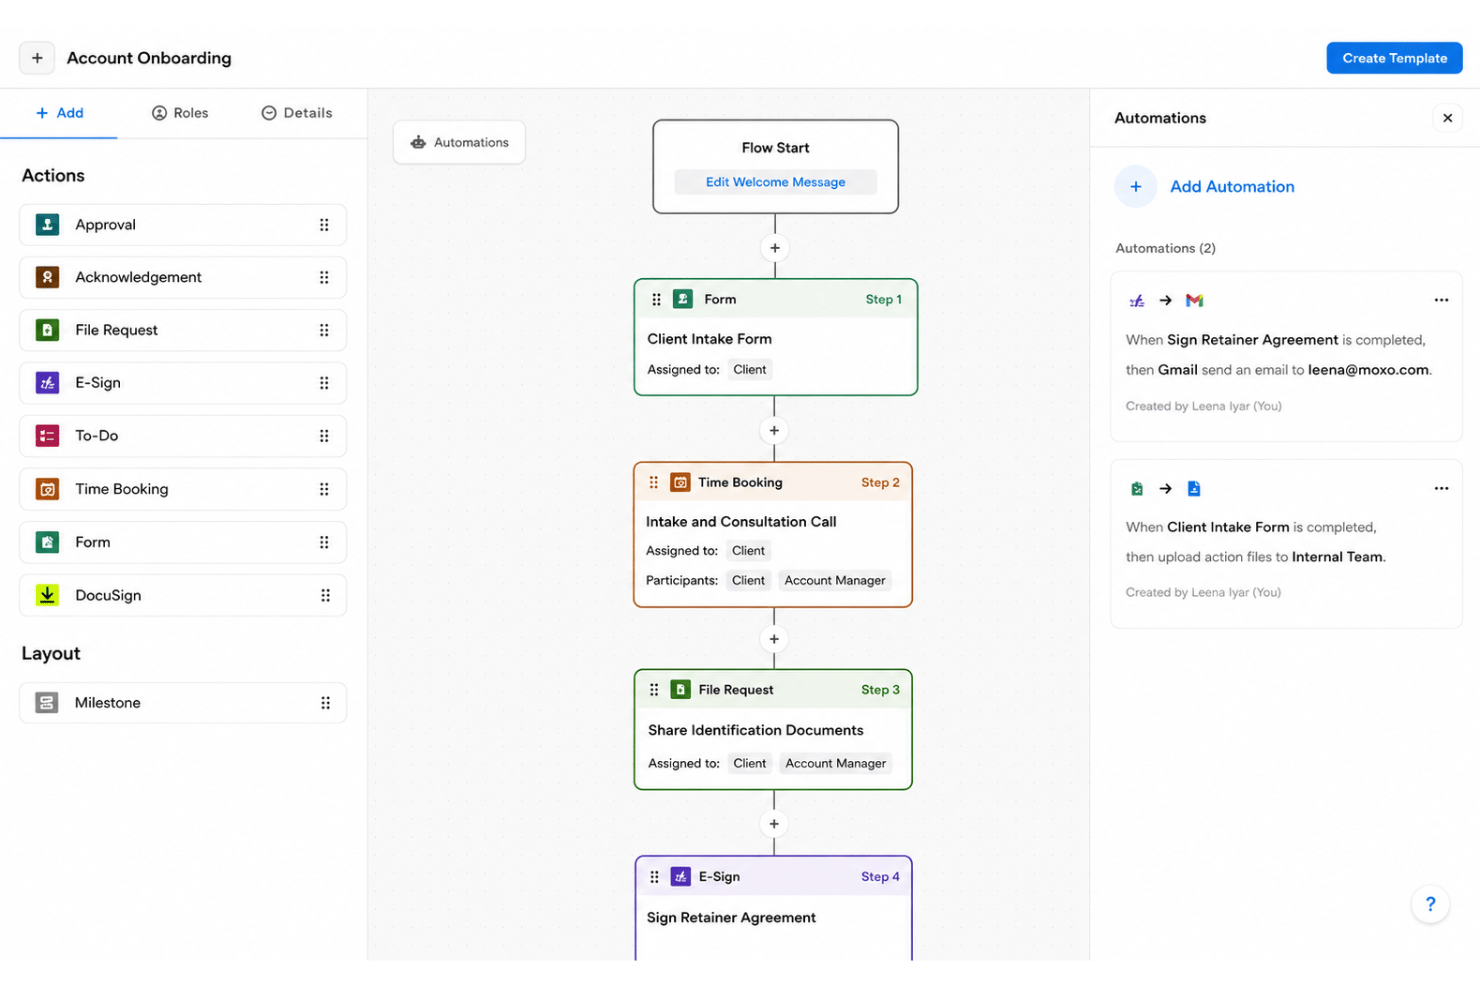Select the Client Intake Form step title

pyautogui.click(x=709, y=339)
